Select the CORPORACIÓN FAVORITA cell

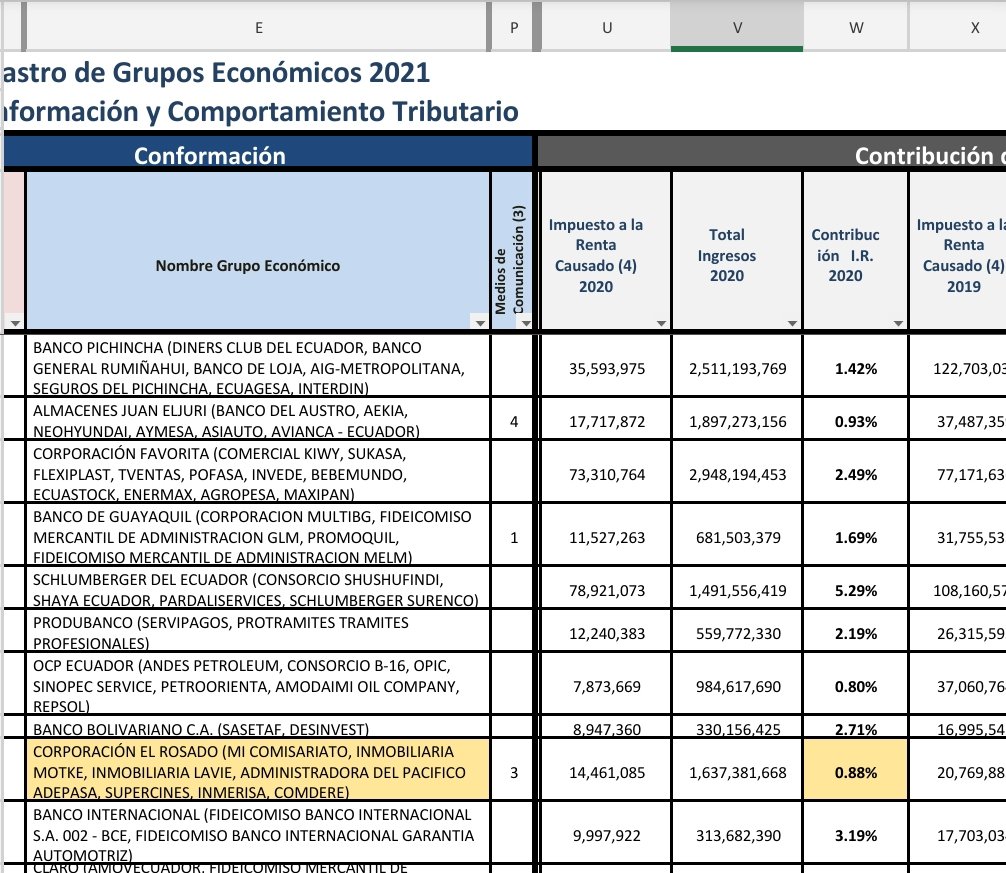click(258, 473)
